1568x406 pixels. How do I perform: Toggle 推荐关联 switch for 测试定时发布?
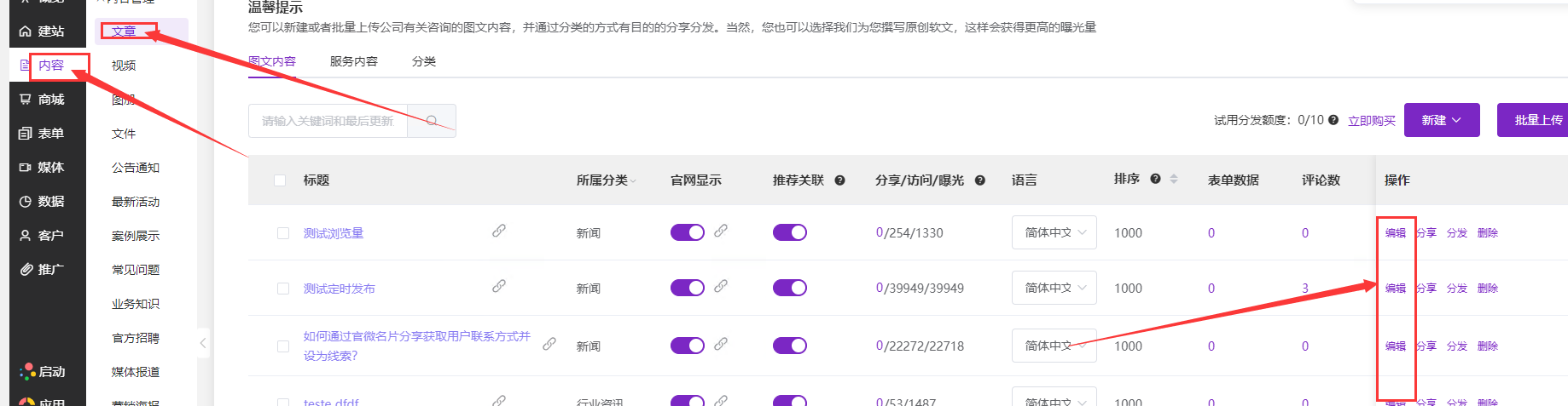(789, 288)
